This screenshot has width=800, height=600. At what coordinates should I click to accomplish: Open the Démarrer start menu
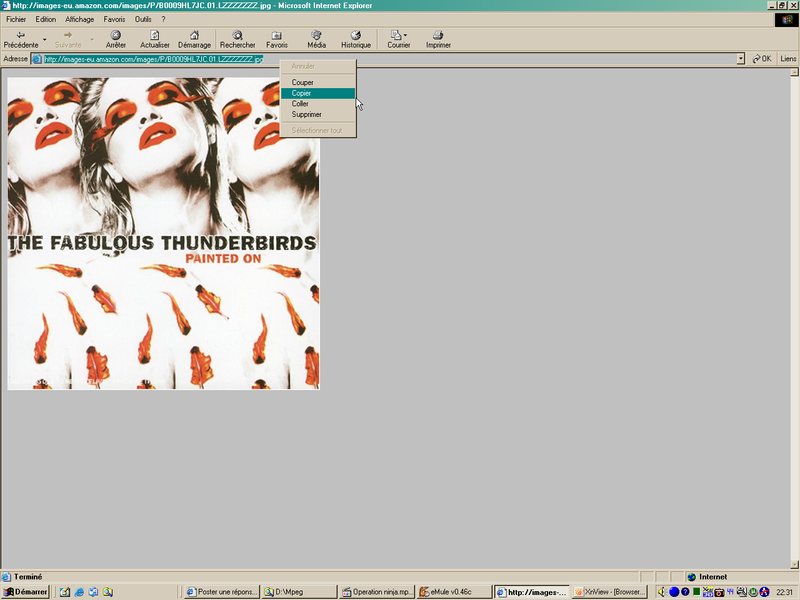(x=25, y=592)
